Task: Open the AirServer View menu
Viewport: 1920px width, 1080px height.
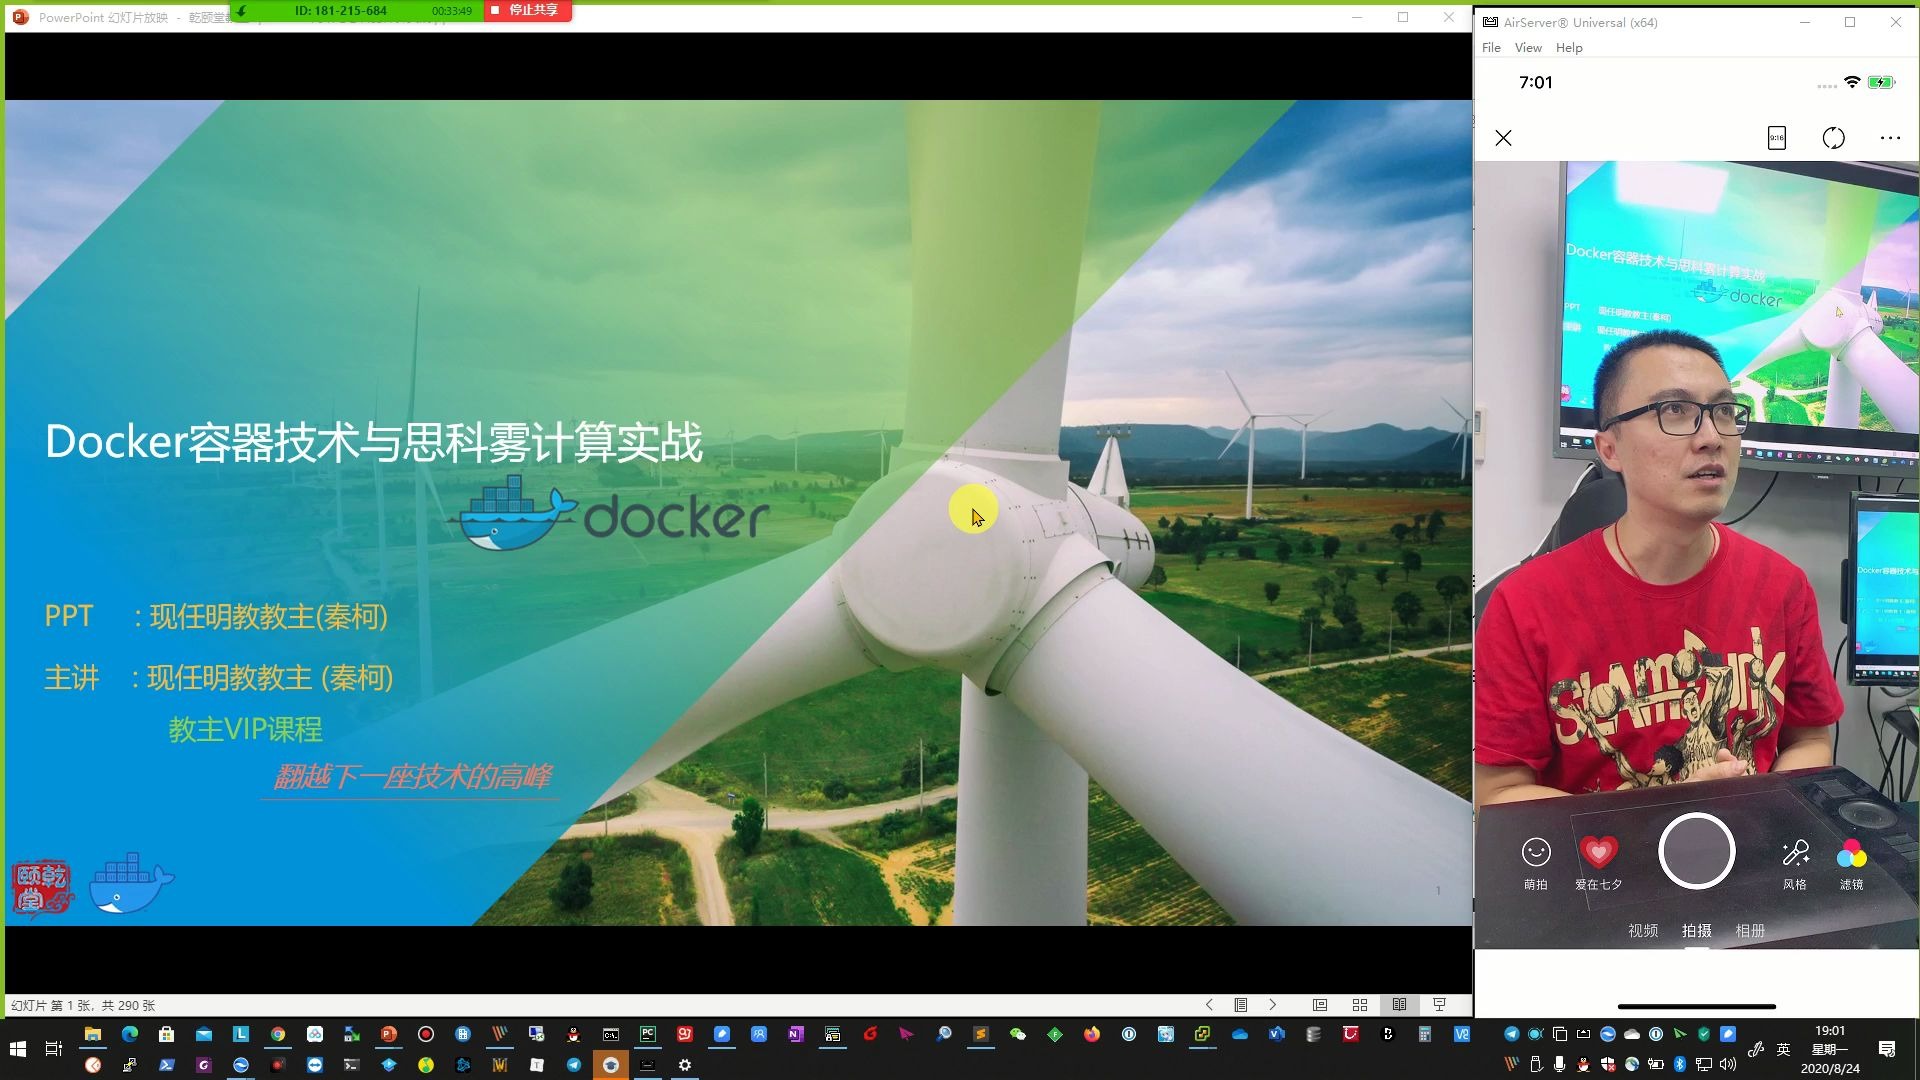Action: coord(1527,48)
